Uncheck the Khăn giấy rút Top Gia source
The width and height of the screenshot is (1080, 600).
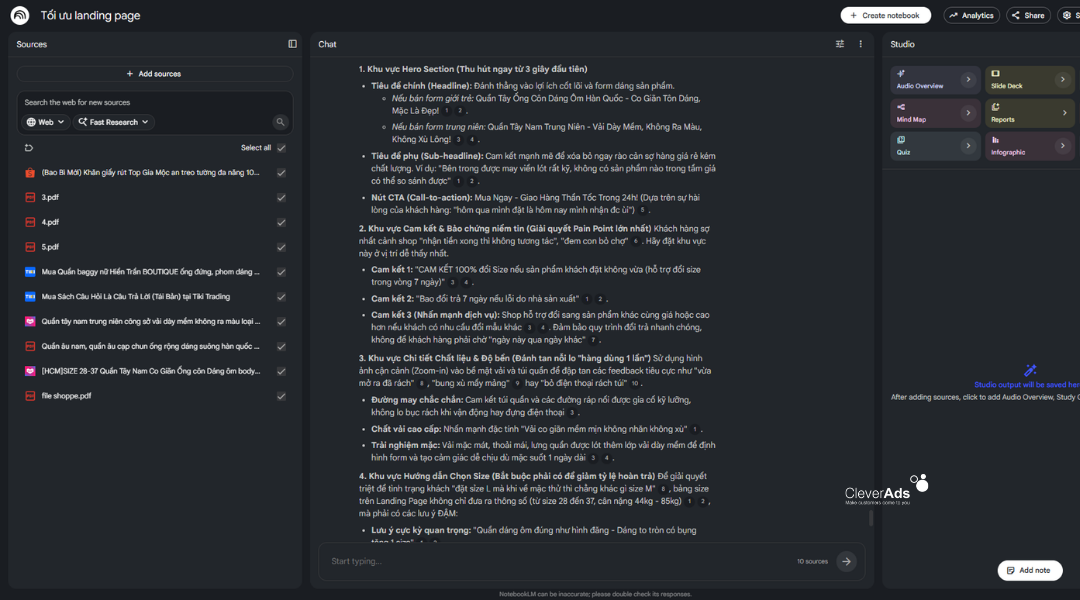[281, 173]
